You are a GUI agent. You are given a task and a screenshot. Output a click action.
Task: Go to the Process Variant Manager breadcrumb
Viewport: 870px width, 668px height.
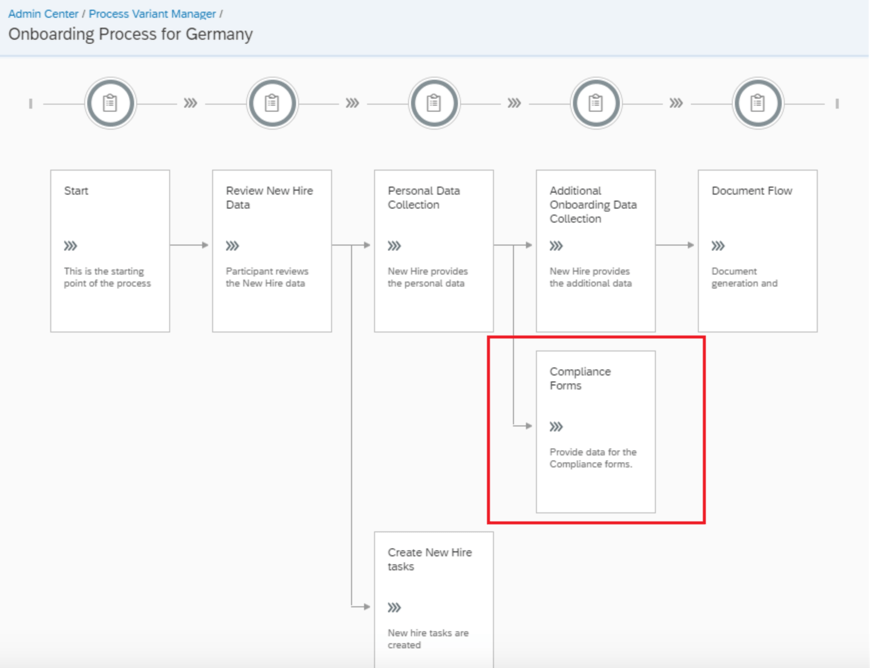(x=152, y=14)
